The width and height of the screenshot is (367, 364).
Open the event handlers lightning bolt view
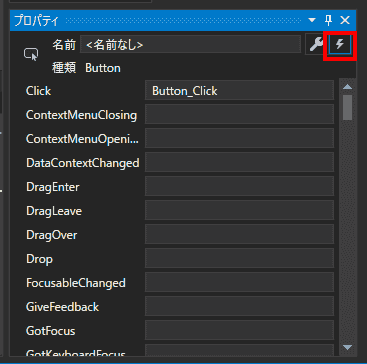point(340,44)
